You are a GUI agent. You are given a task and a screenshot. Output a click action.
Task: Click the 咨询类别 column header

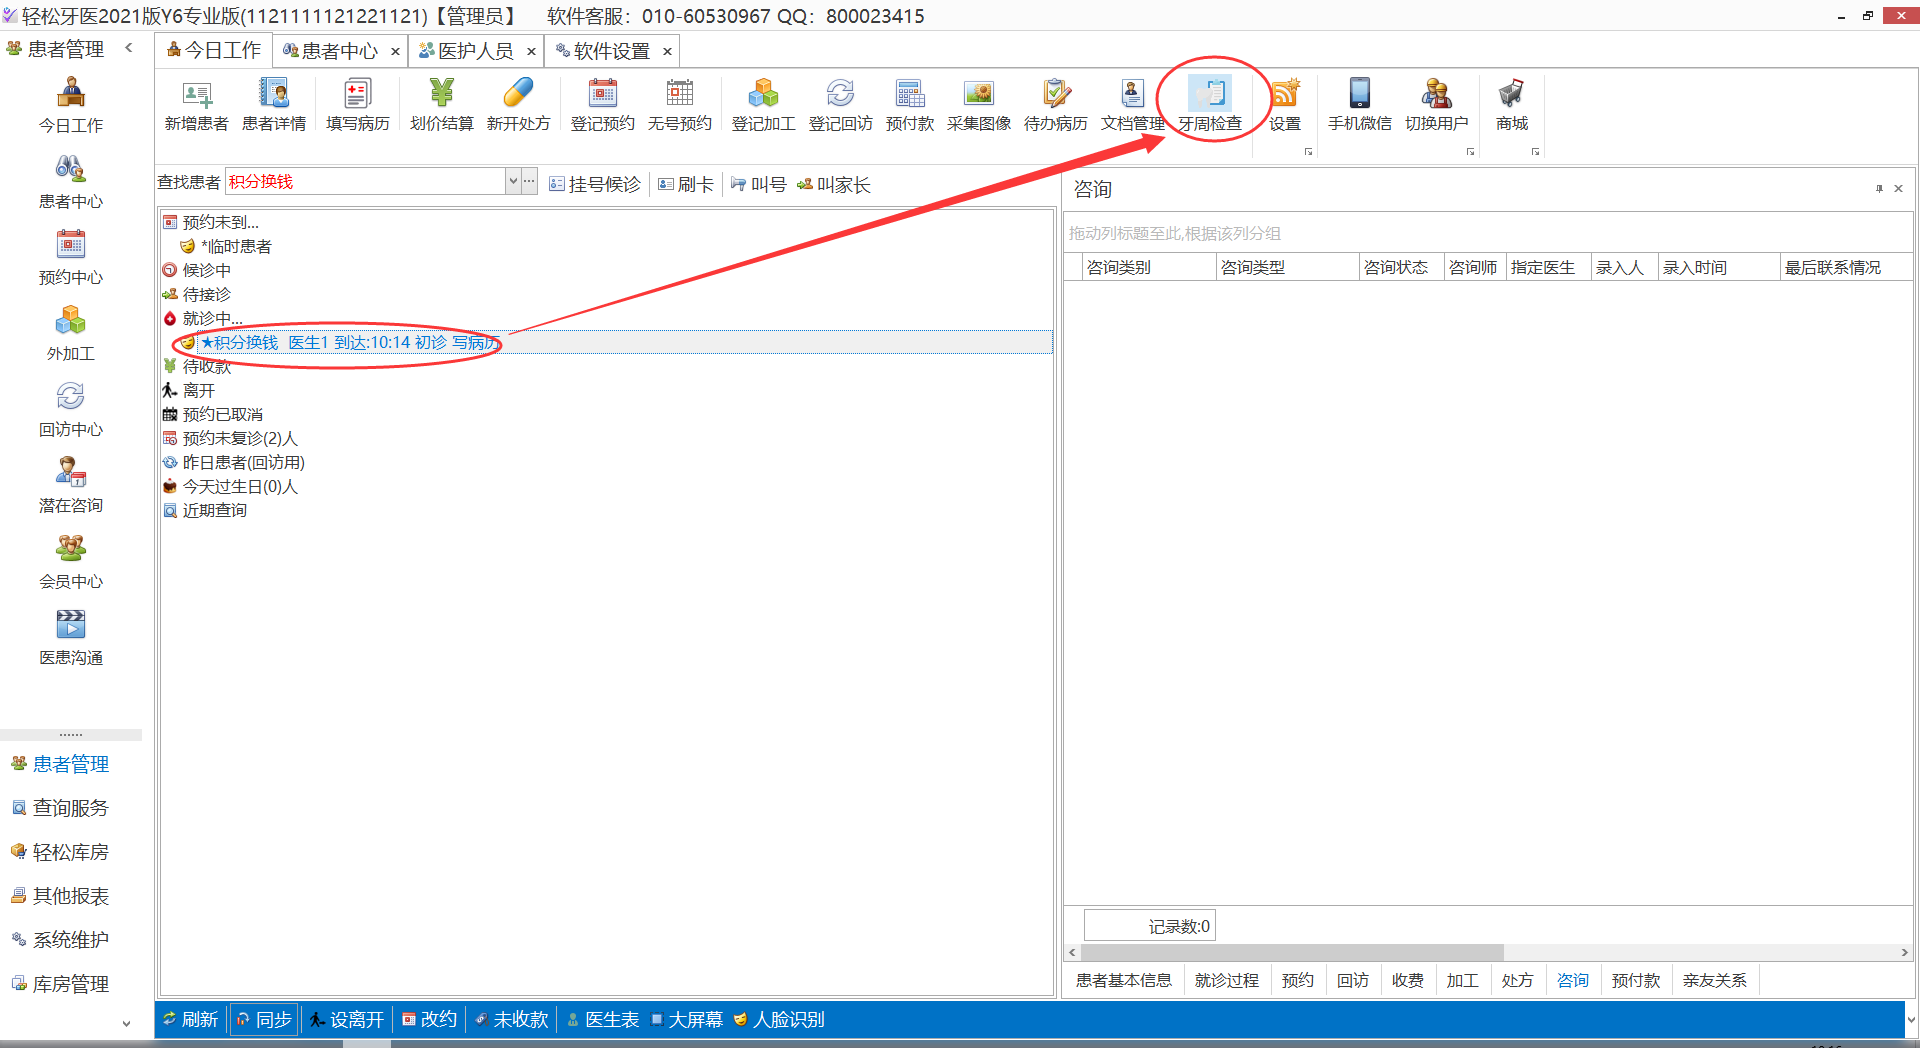pyautogui.click(x=1149, y=267)
